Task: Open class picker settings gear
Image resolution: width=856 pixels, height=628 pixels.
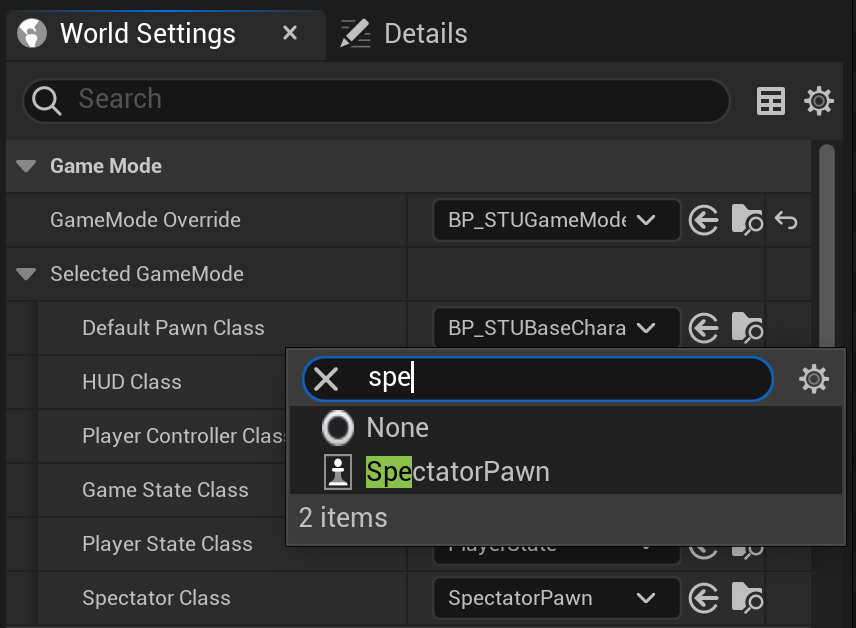Action: 813,379
